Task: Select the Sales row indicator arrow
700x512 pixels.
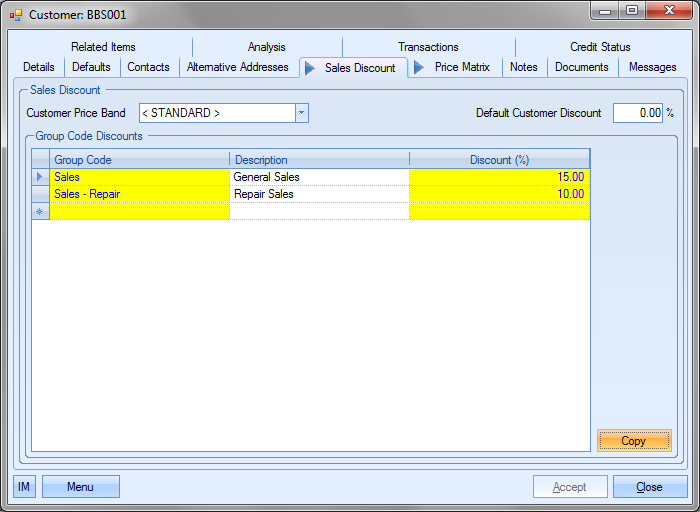Action: (40, 177)
